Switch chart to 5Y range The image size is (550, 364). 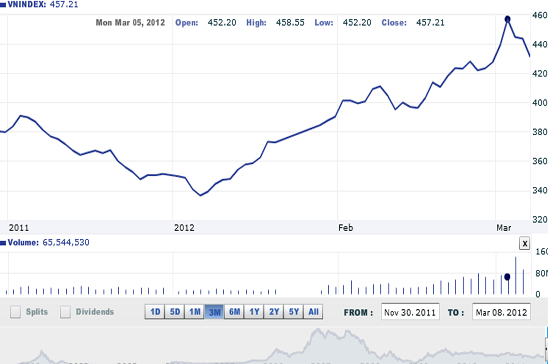[x=294, y=312]
